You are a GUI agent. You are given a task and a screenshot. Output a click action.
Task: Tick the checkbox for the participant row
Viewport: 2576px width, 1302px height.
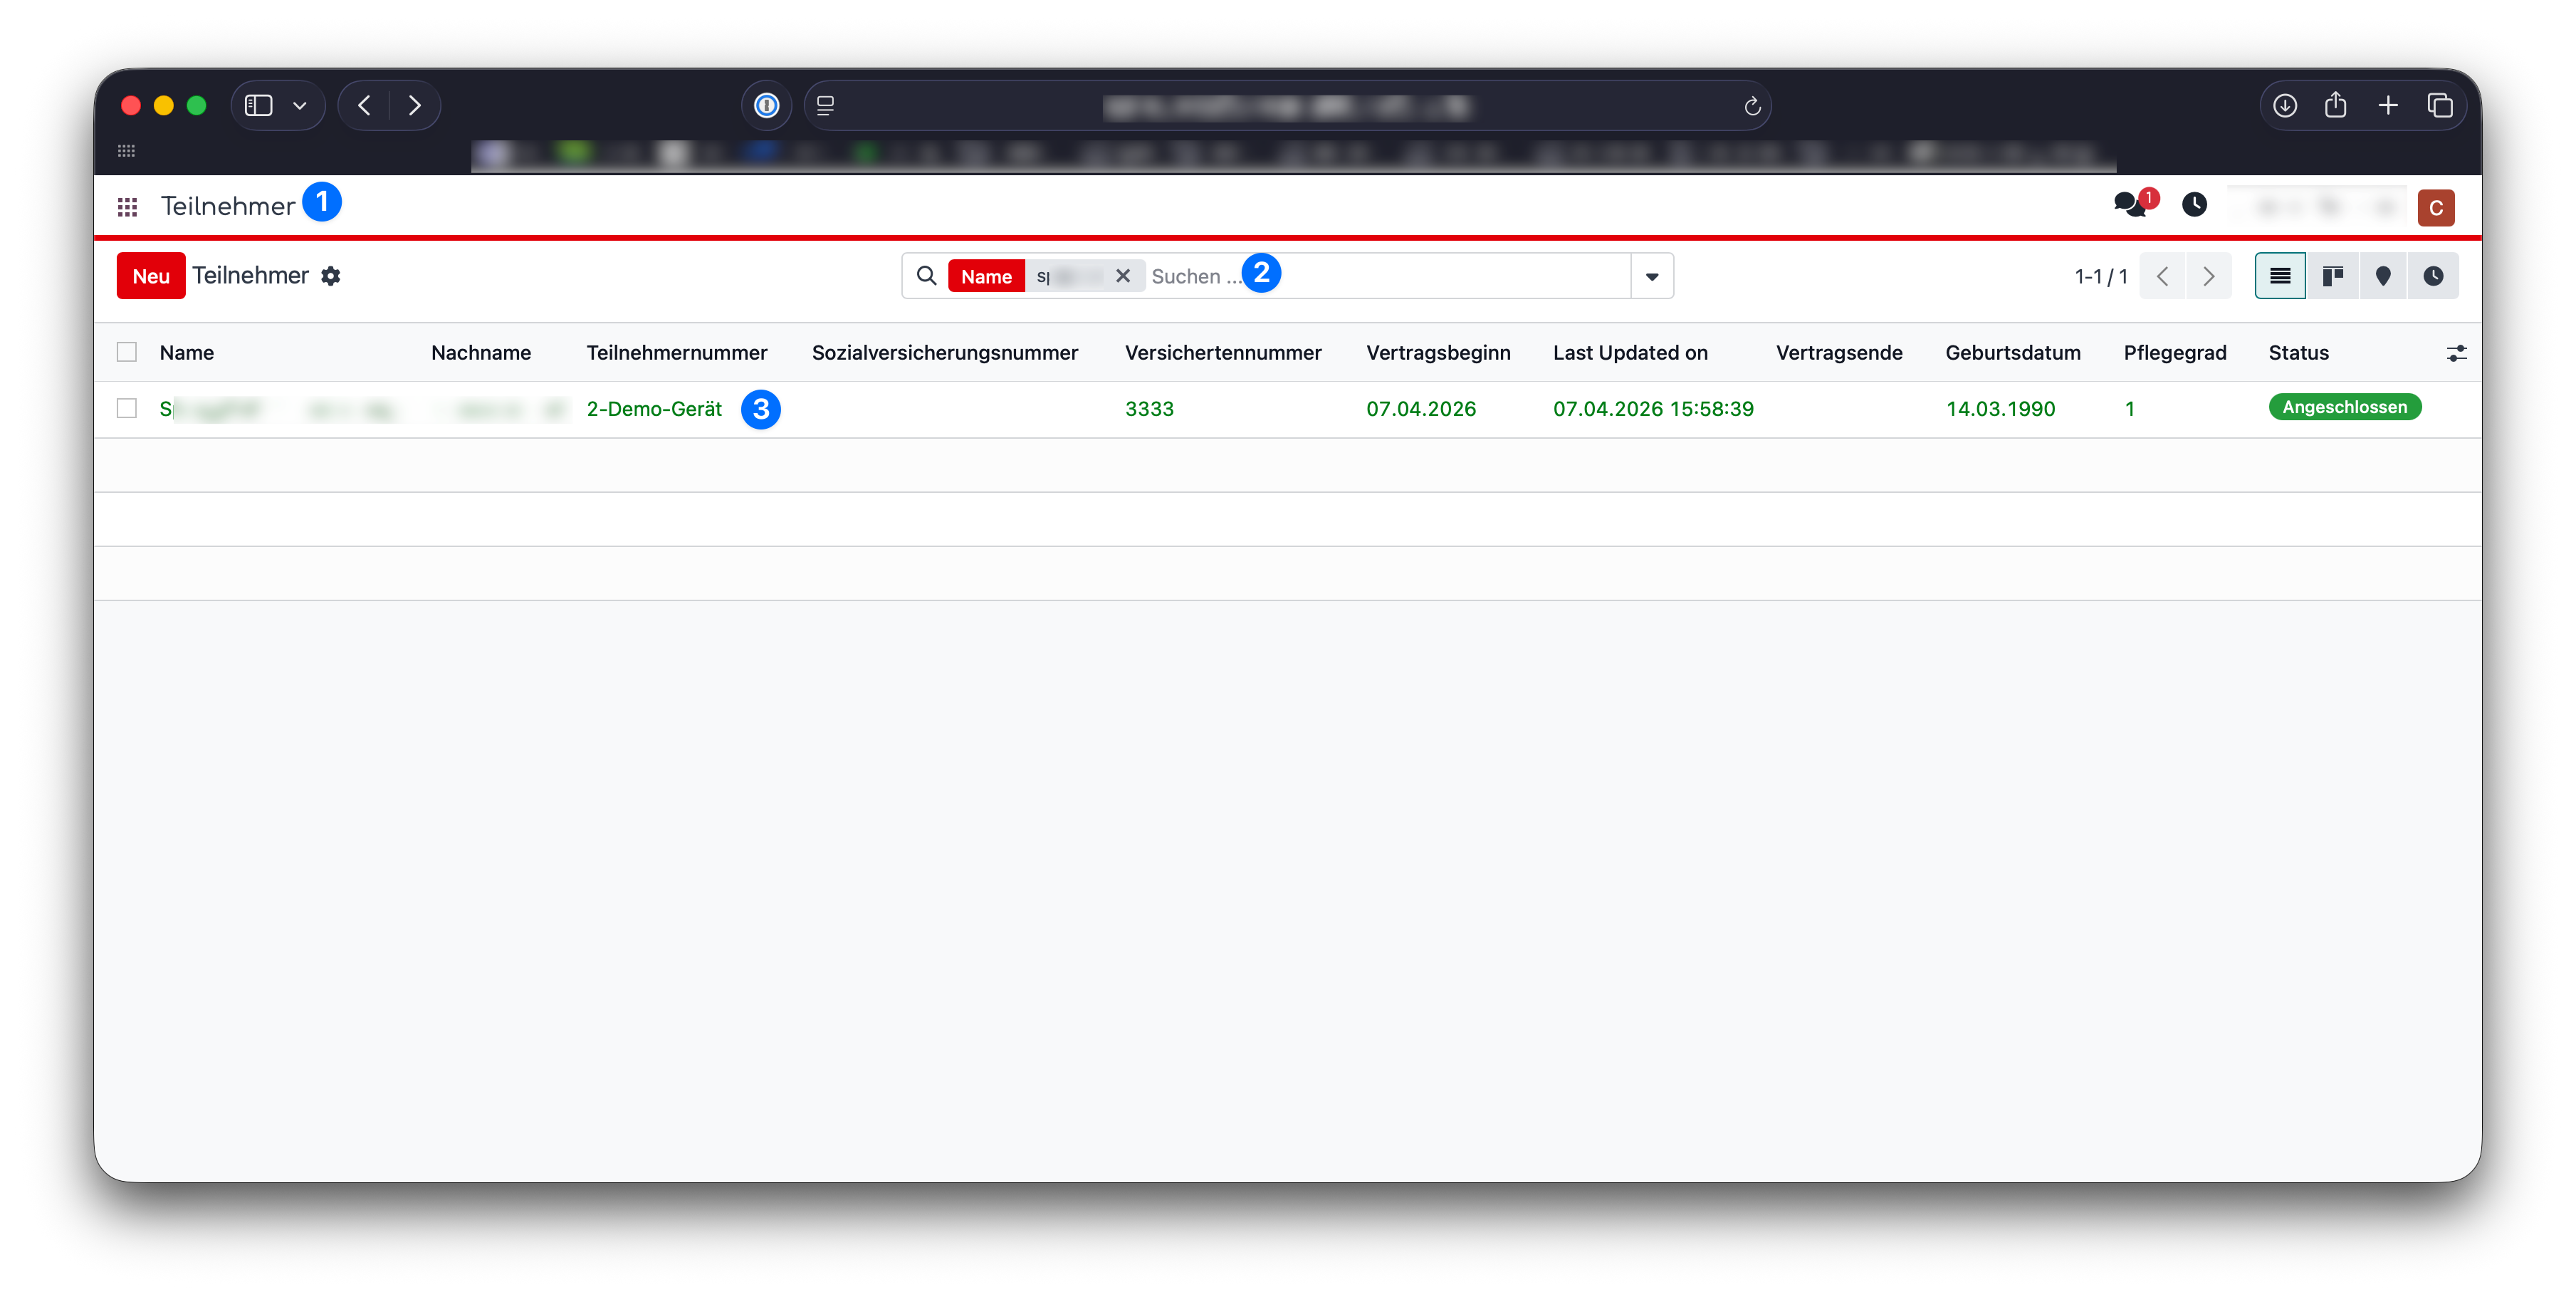point(127,408)
